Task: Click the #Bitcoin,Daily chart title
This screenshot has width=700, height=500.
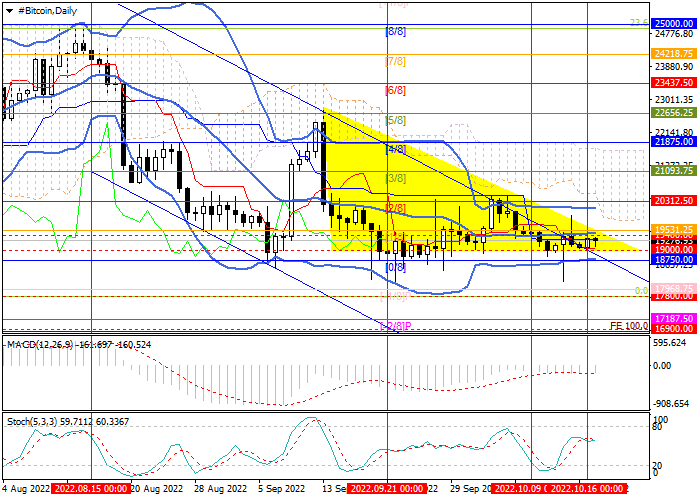Action: point(47,11)
